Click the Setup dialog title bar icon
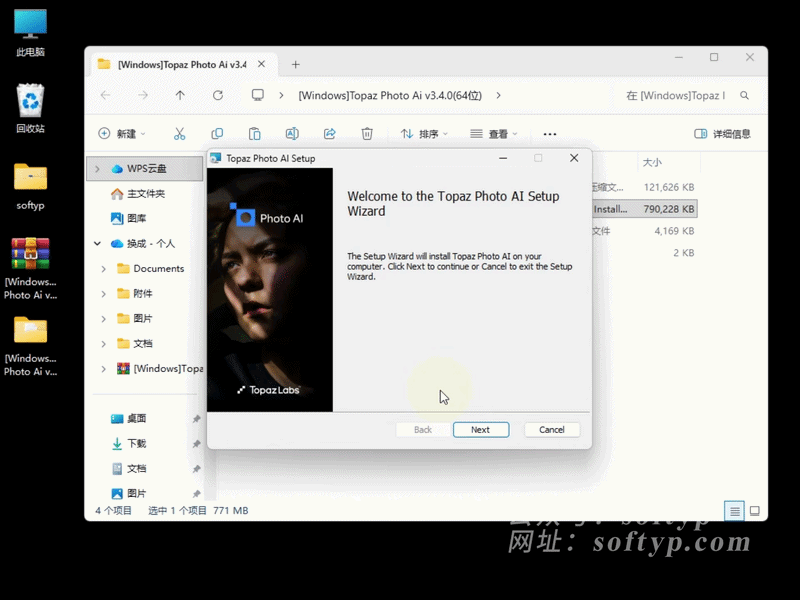Viewport: 800px width, 600px height. pyautogui.click(x=216, y=158)
